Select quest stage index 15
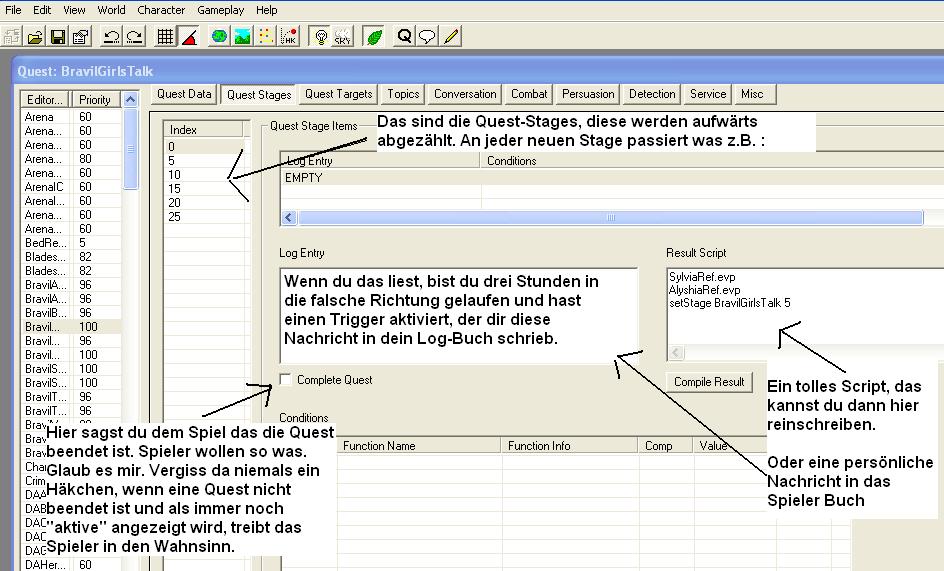 click(x=204, y=189)
